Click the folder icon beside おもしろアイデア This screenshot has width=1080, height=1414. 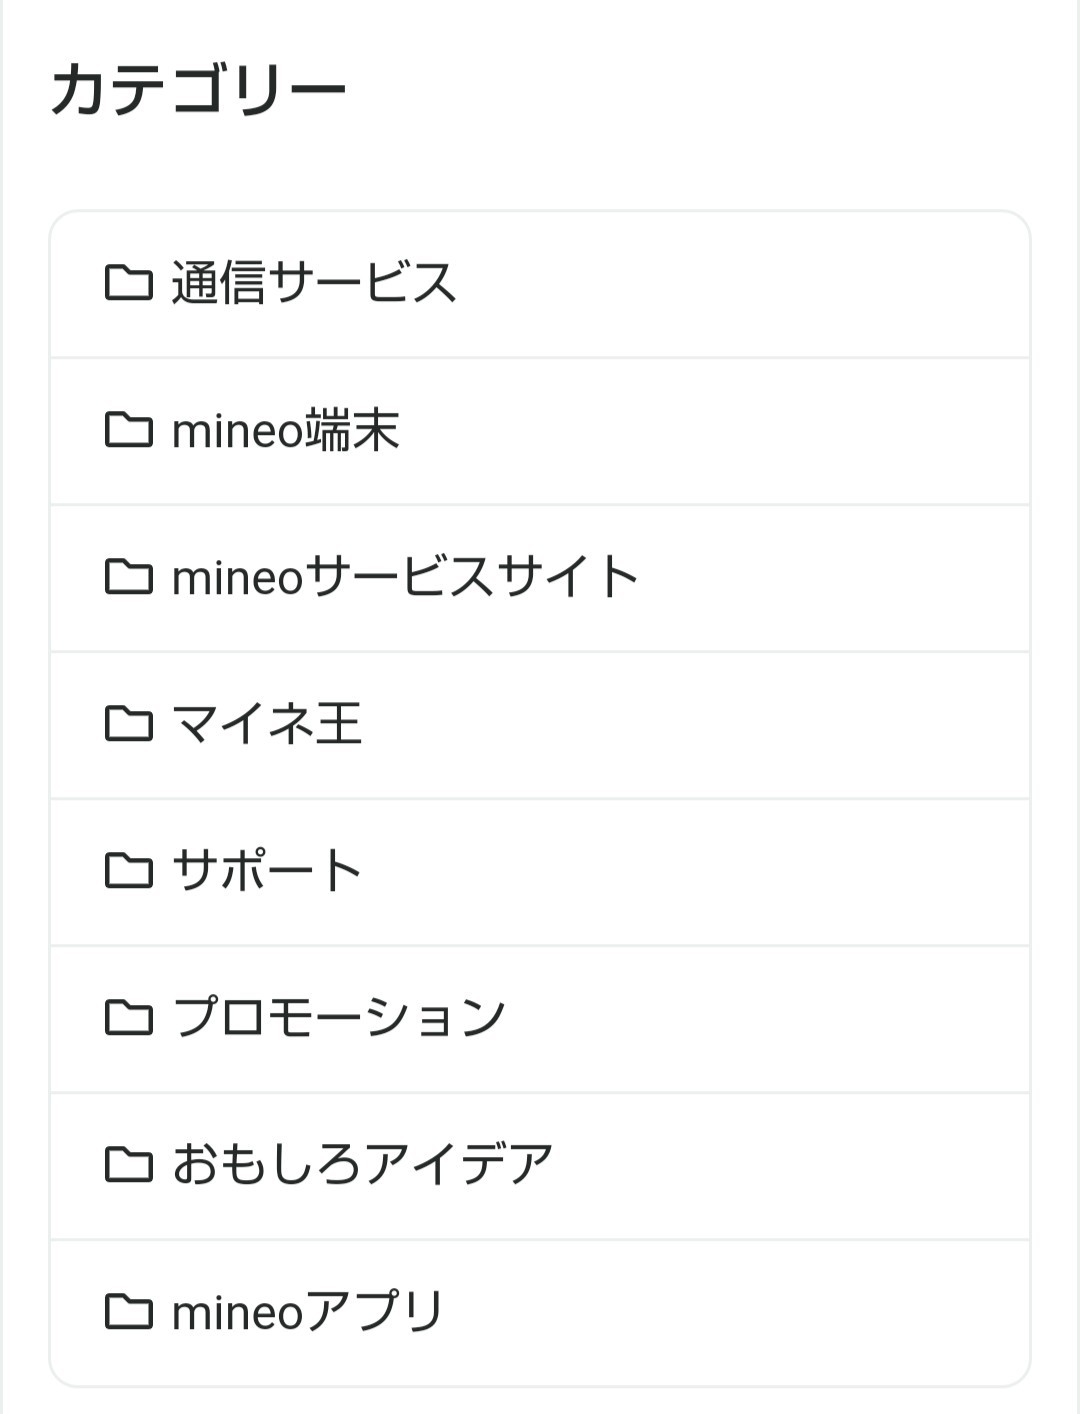(128, 1165)
